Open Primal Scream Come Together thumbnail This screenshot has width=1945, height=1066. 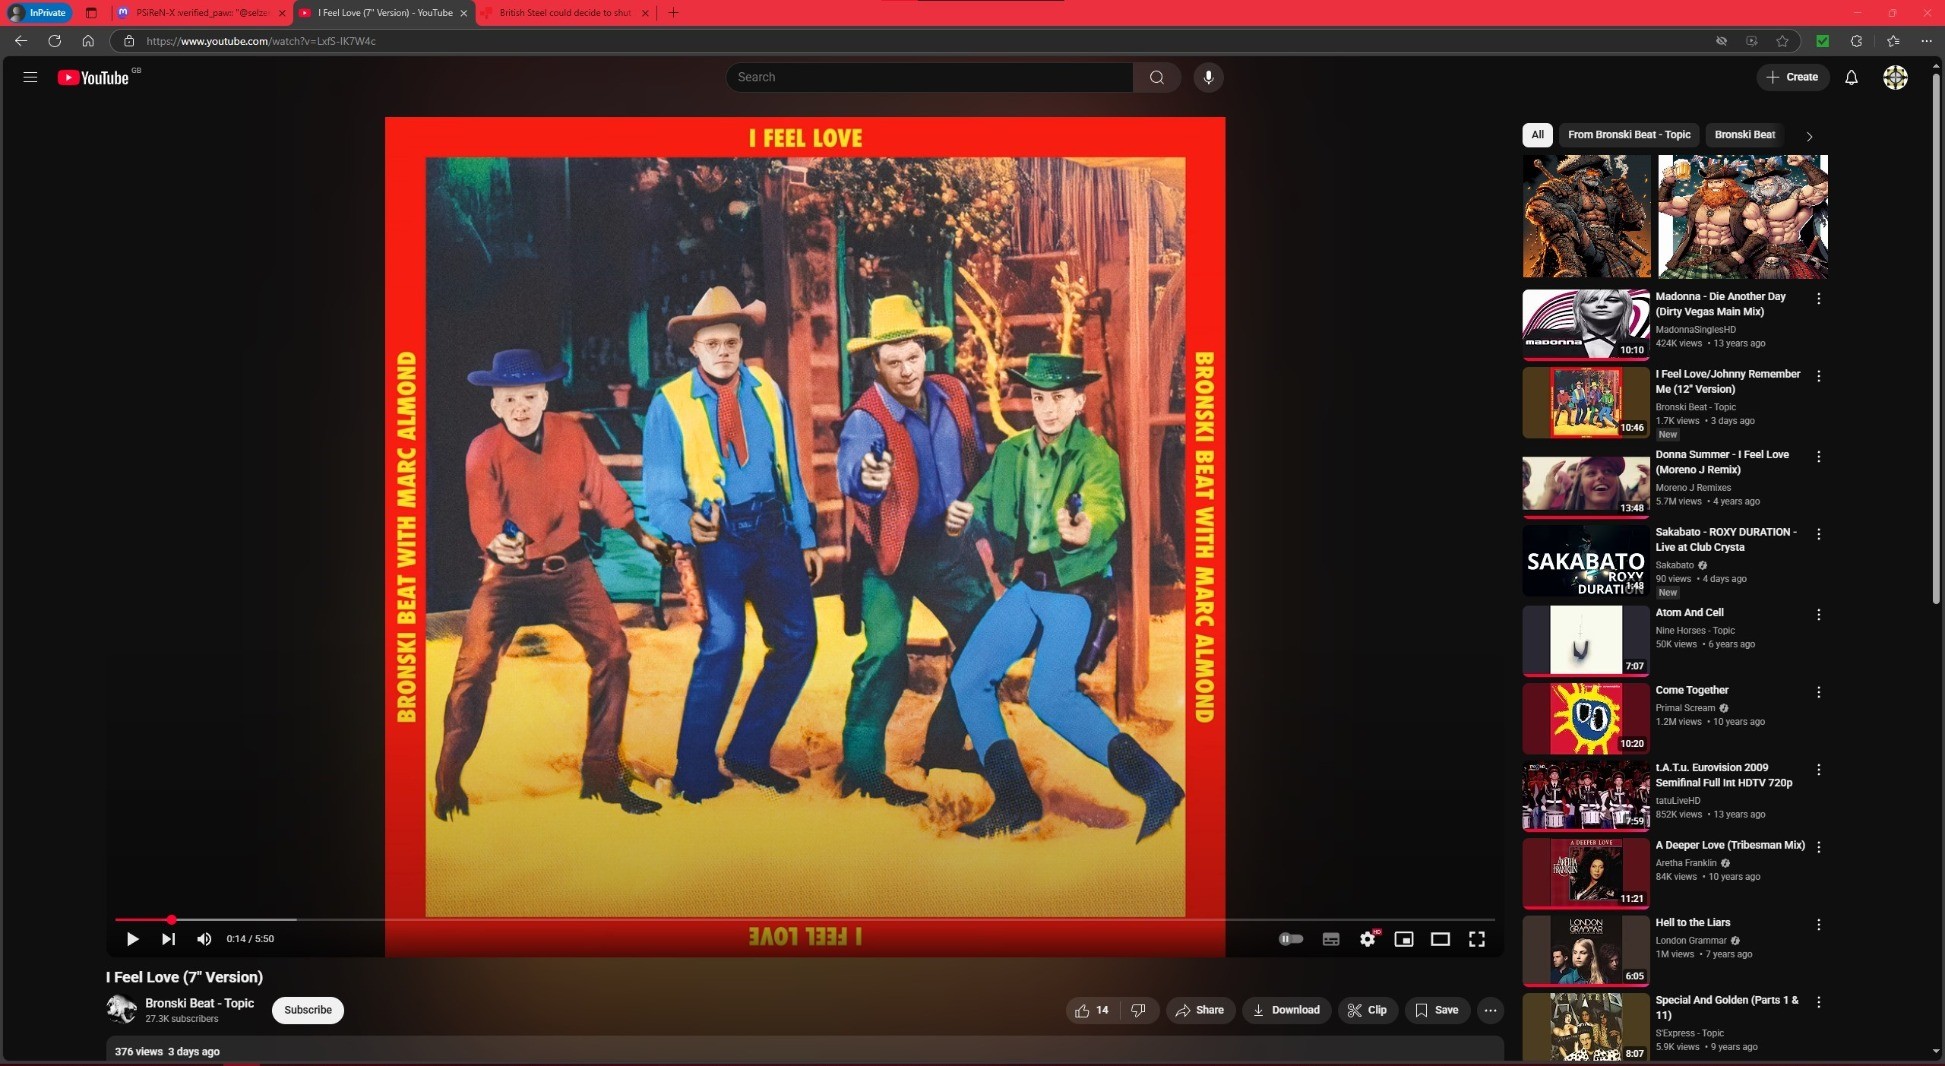click(1586, 718)
